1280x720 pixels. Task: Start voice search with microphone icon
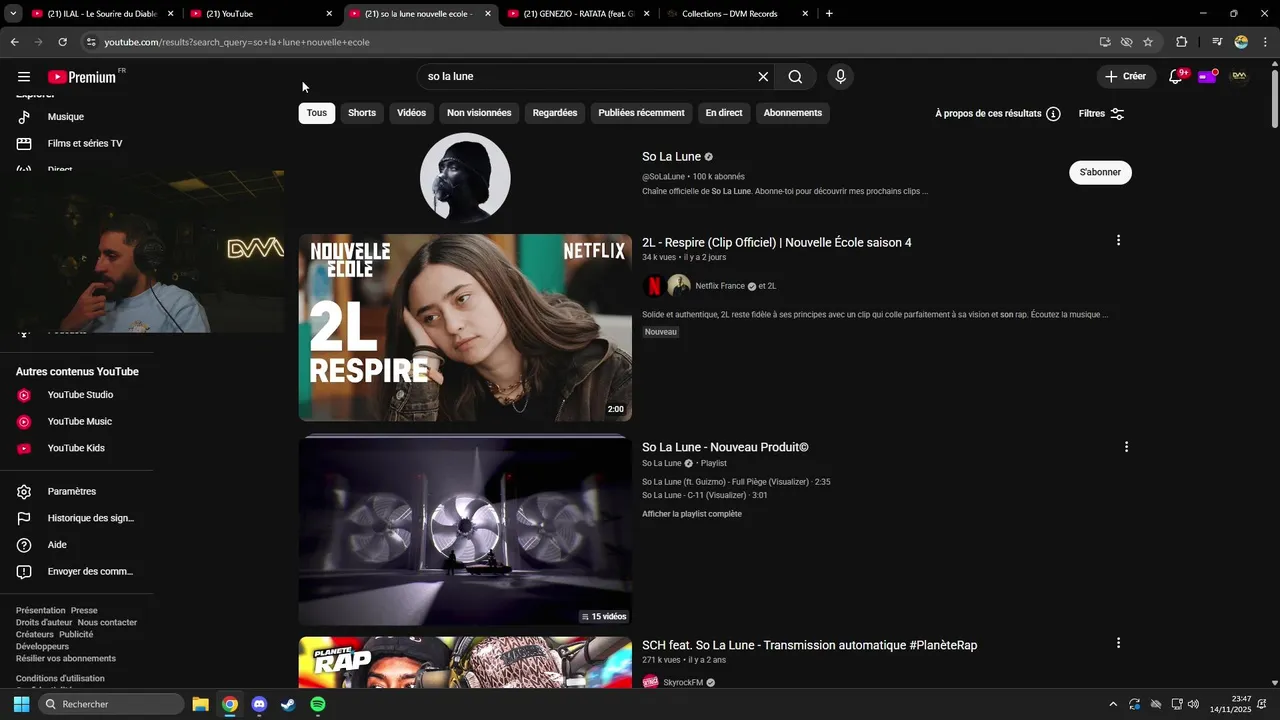(x=840, y=77)
